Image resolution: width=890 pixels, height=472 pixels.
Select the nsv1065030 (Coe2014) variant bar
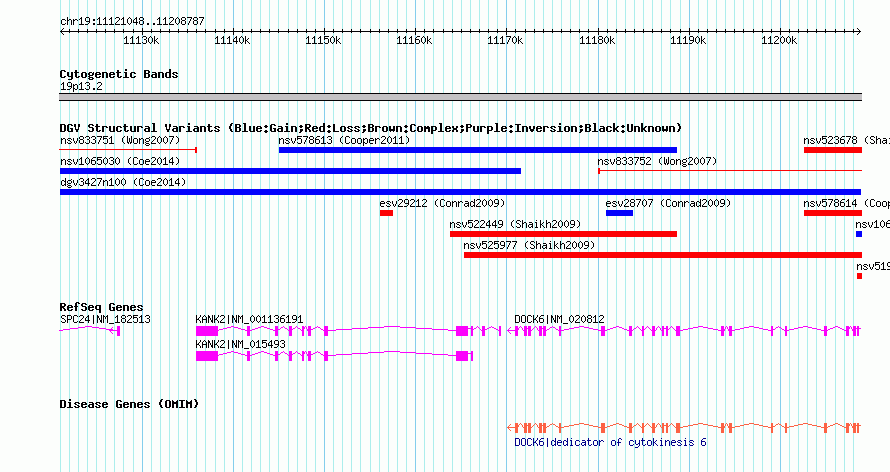click(290, 171)
